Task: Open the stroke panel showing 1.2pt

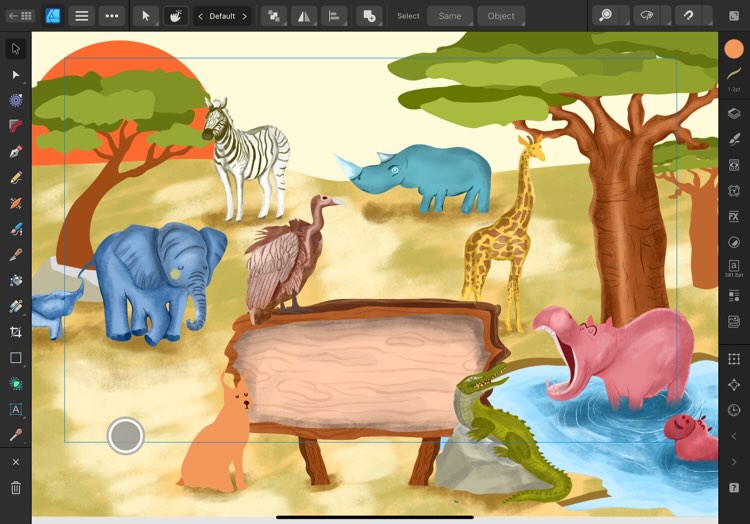Action: 734,78
